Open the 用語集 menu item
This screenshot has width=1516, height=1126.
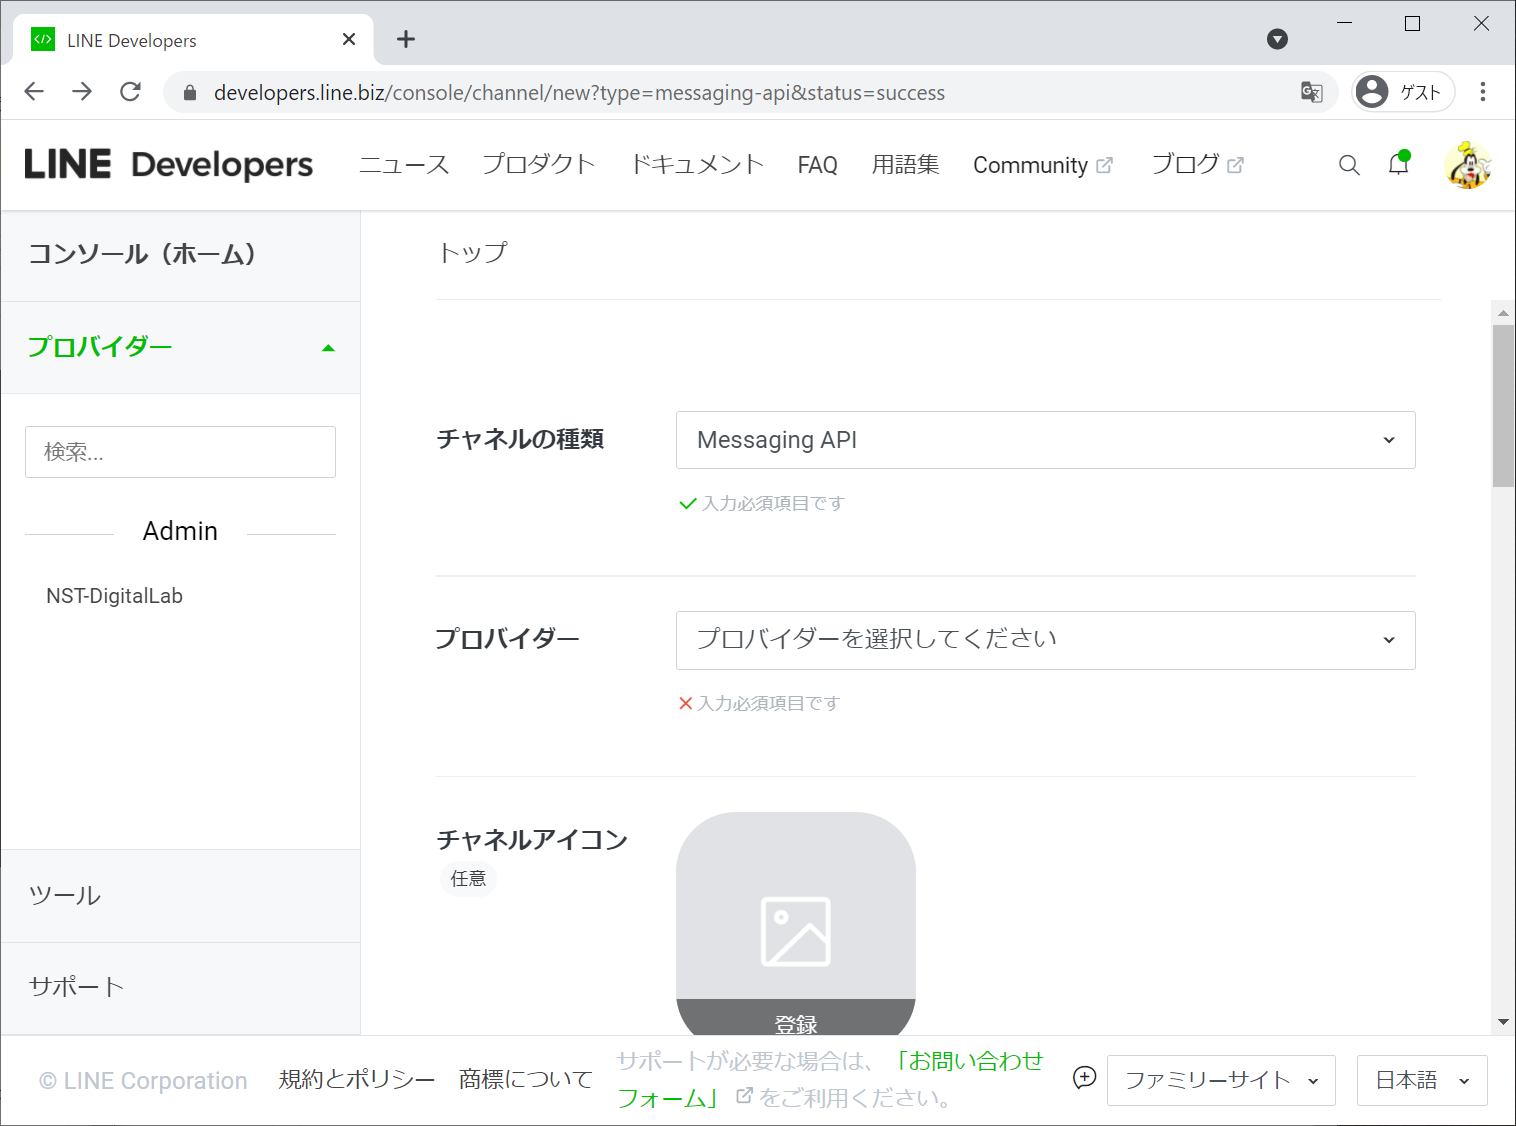905,165
